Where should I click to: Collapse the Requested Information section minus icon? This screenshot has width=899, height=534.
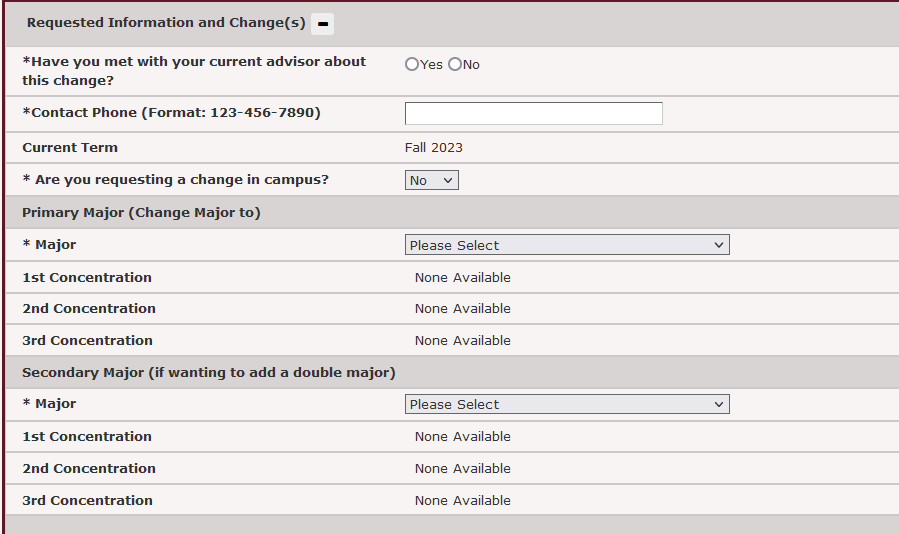tap(323, 23)
